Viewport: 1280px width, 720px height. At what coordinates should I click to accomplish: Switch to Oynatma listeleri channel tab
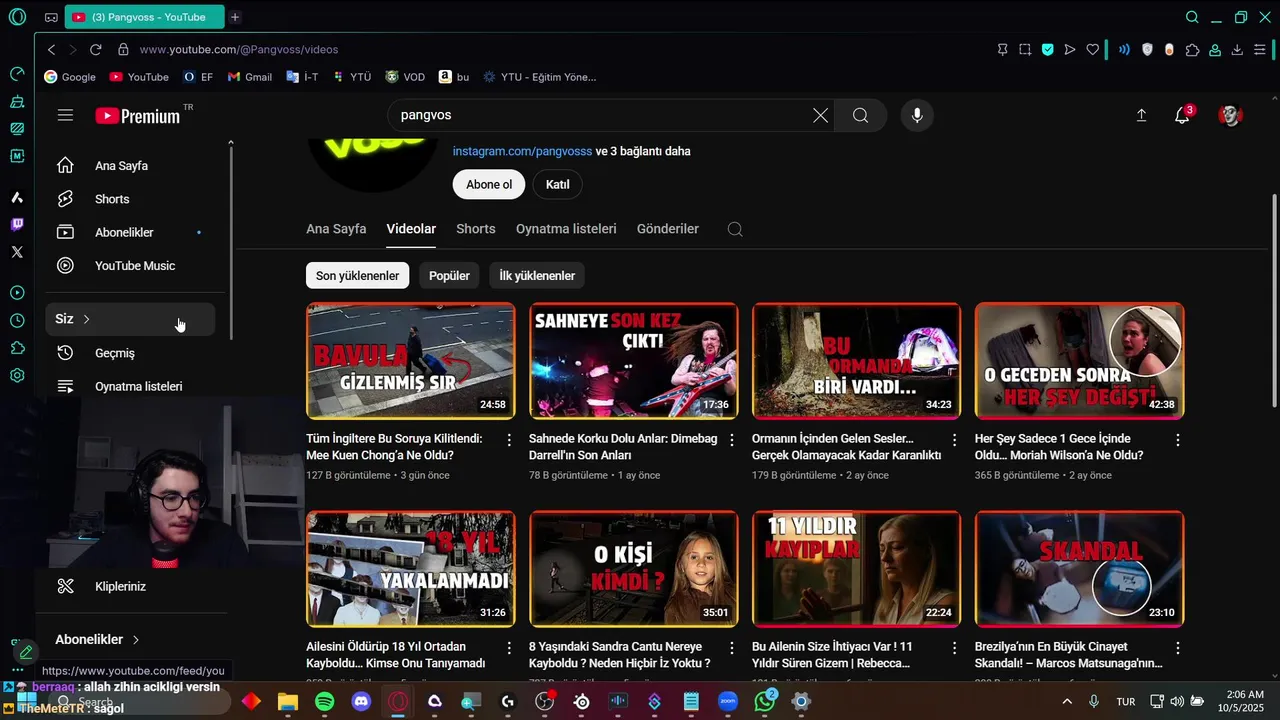click(566, 229)
